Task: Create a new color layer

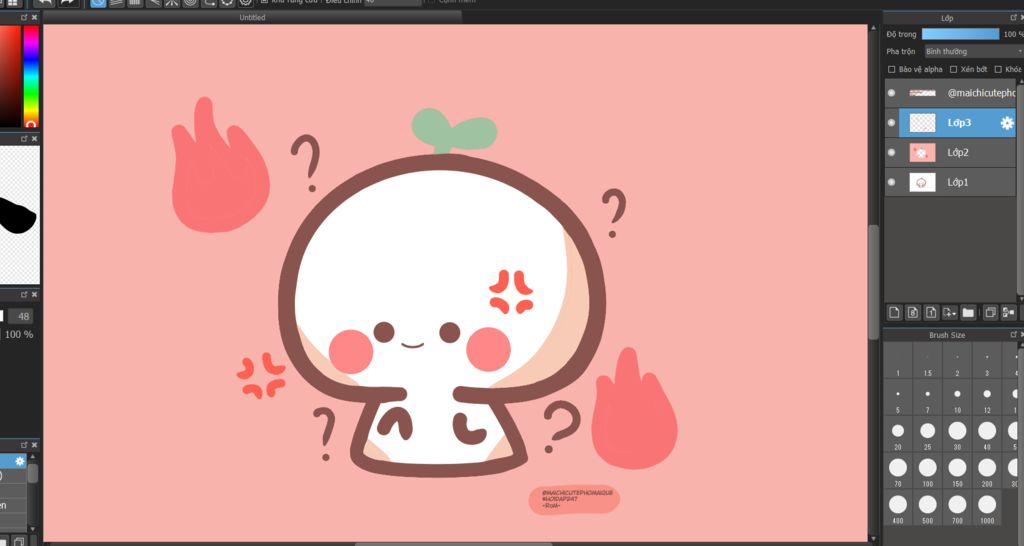Action: 894,313
